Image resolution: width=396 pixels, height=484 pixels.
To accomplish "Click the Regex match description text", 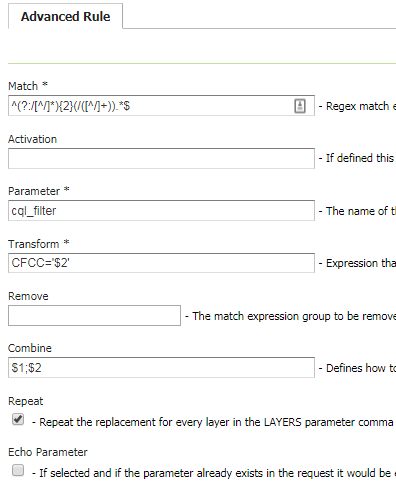I will point(357,106).
